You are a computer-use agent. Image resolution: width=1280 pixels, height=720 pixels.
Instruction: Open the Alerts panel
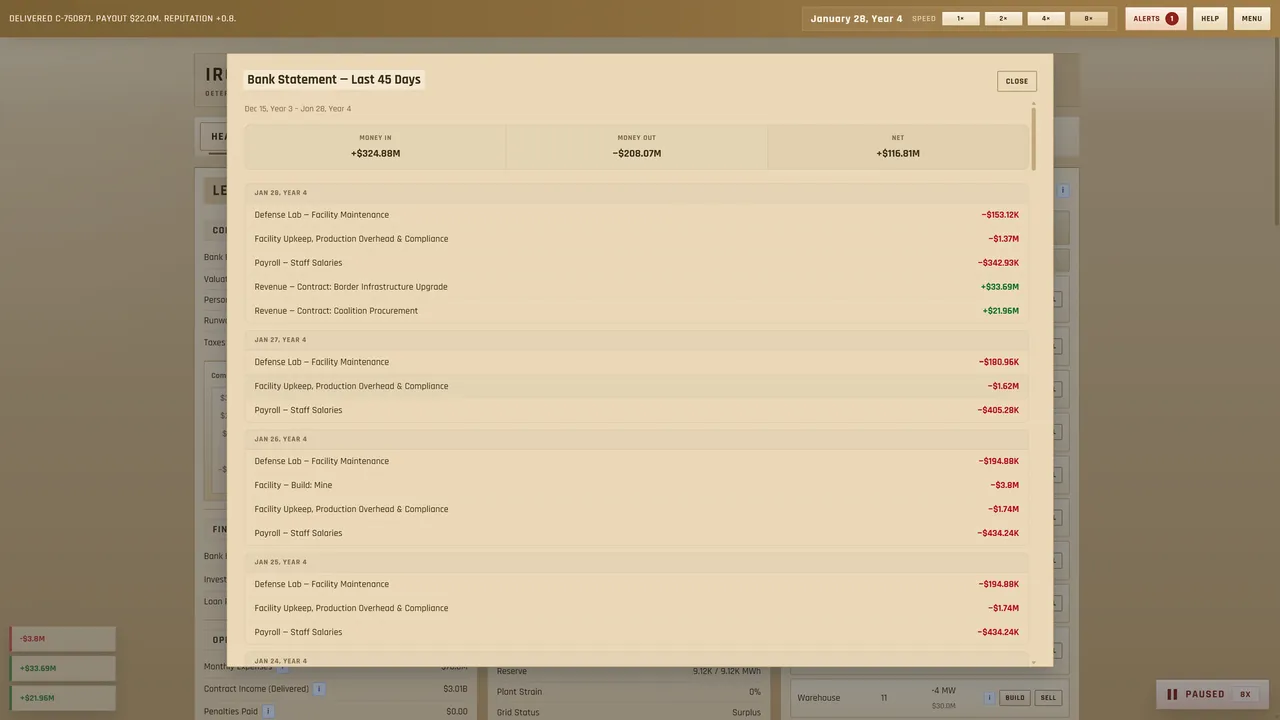(1156, 18)
